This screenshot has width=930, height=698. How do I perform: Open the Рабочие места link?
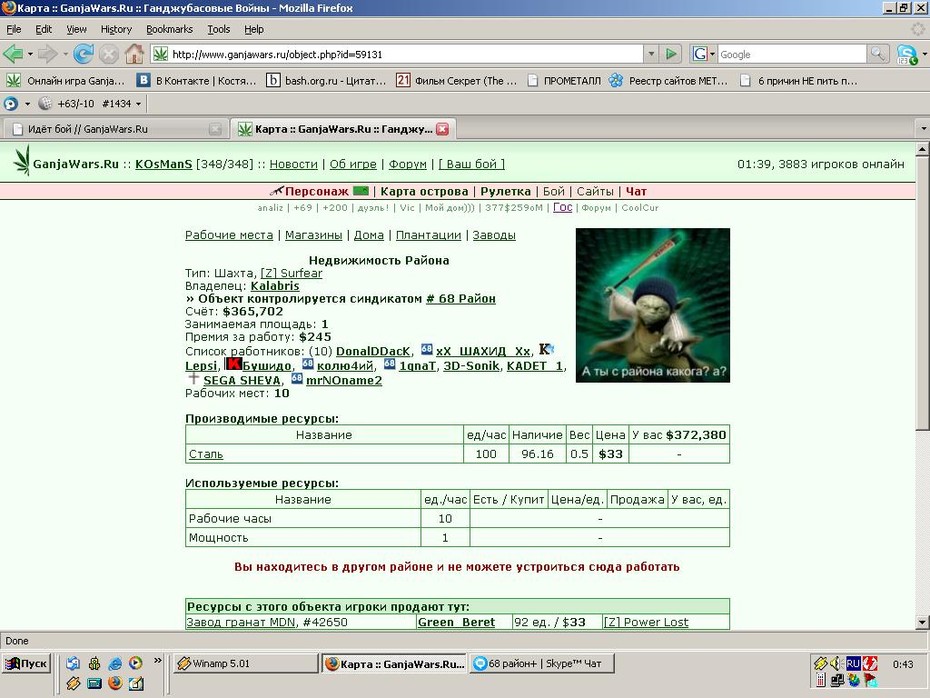tap(229, 235)
